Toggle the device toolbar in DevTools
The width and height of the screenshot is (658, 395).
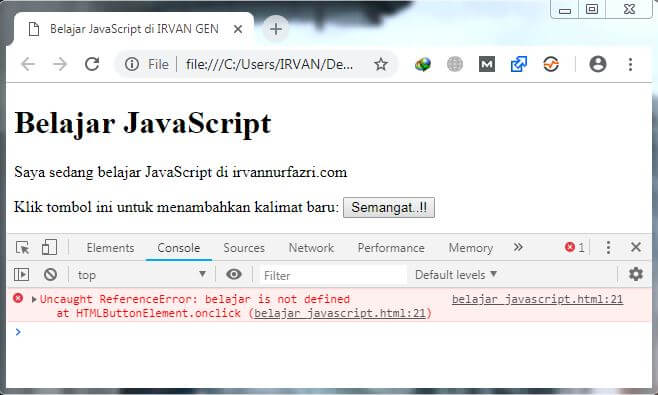[49, 248]
